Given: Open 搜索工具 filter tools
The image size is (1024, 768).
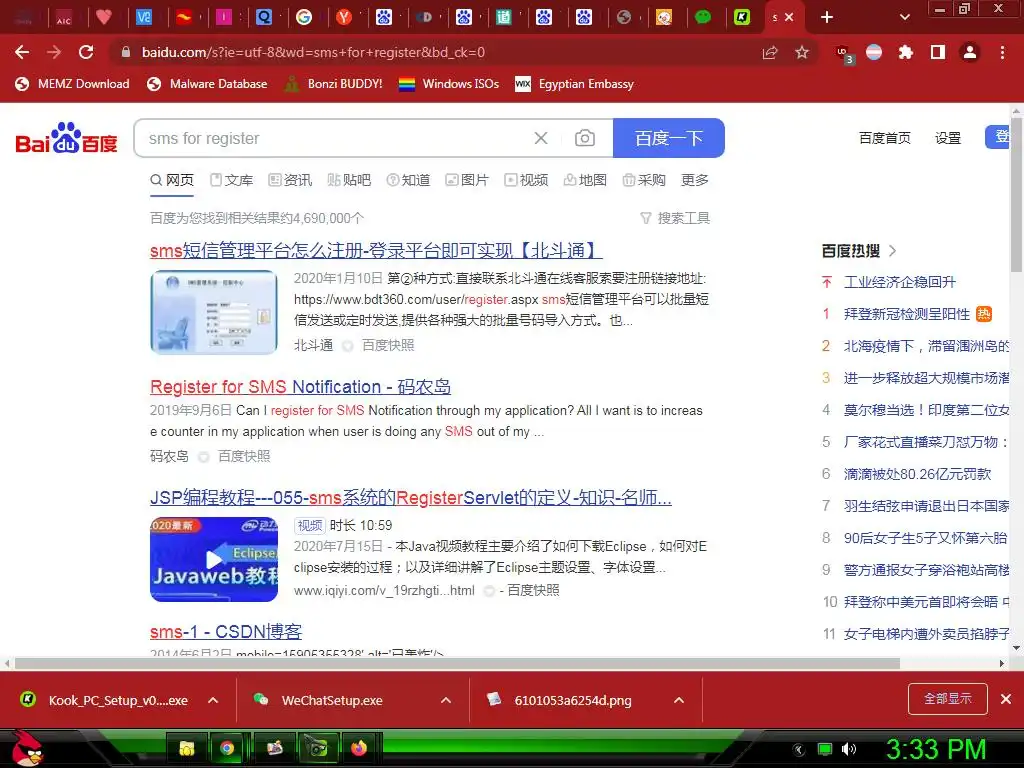Looking at the screenshot, I should [675, 218].
